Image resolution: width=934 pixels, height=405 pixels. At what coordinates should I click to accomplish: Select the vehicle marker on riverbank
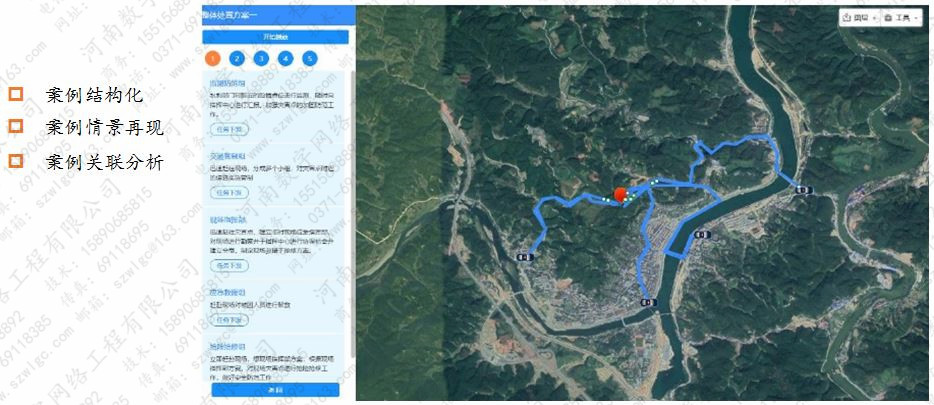pyautogui.click(x=702, y=235)
